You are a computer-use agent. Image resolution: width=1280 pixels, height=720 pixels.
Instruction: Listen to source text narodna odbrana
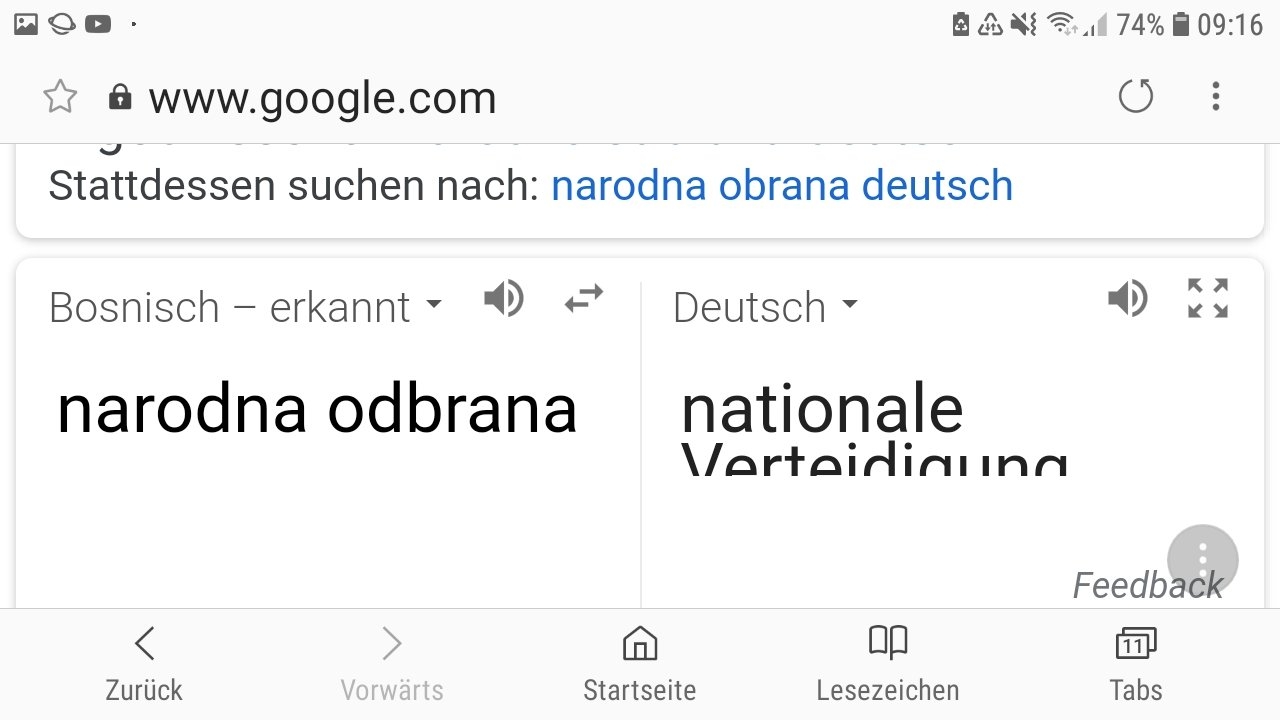pyautogui.click(x=503, y=299)
